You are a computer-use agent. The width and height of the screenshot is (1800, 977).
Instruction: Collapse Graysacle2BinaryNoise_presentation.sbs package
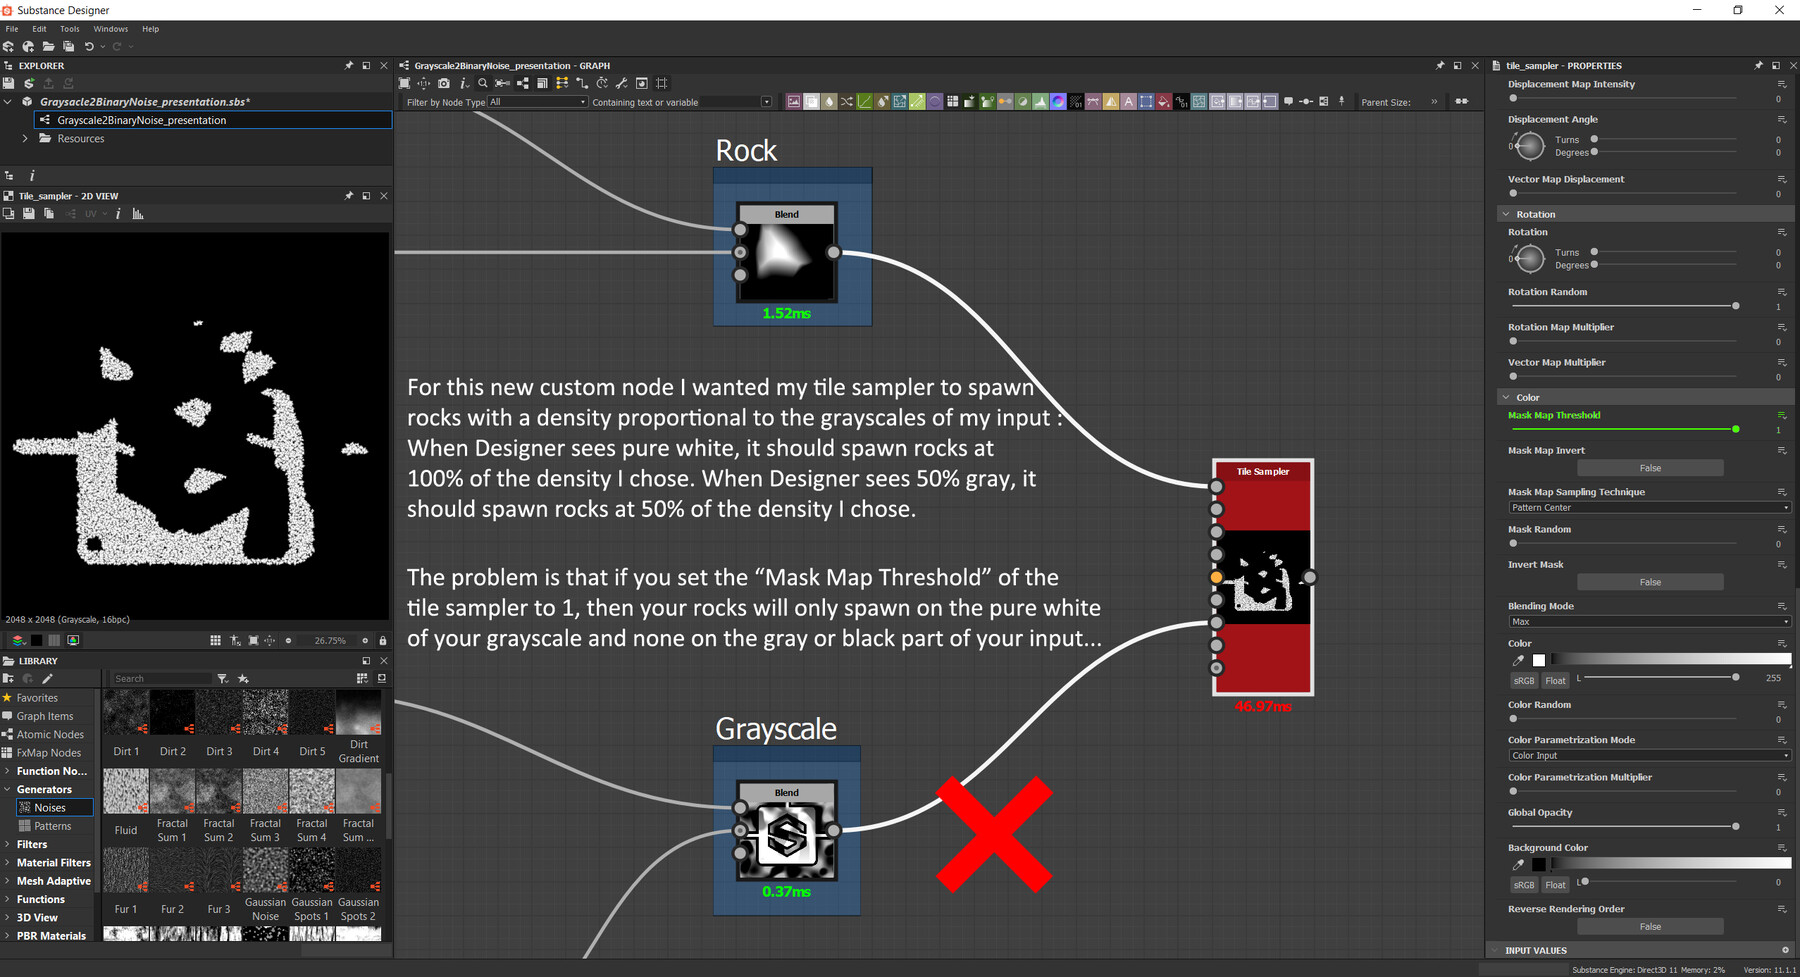pos(8,102)
